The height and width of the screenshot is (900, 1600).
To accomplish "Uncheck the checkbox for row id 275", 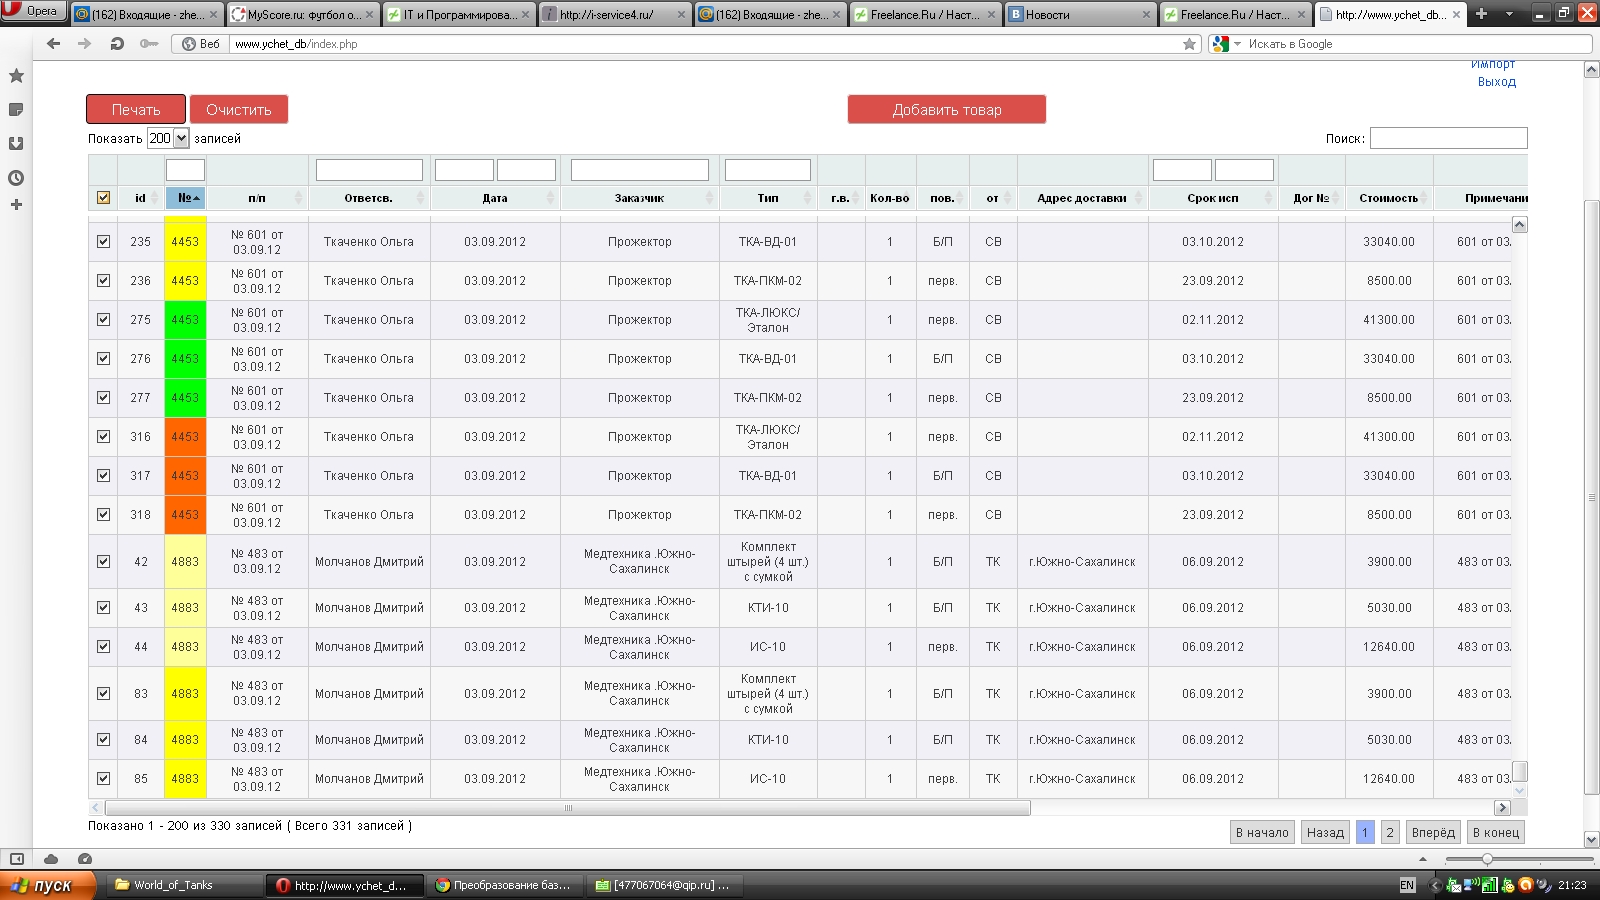I will tap(103, 319).
